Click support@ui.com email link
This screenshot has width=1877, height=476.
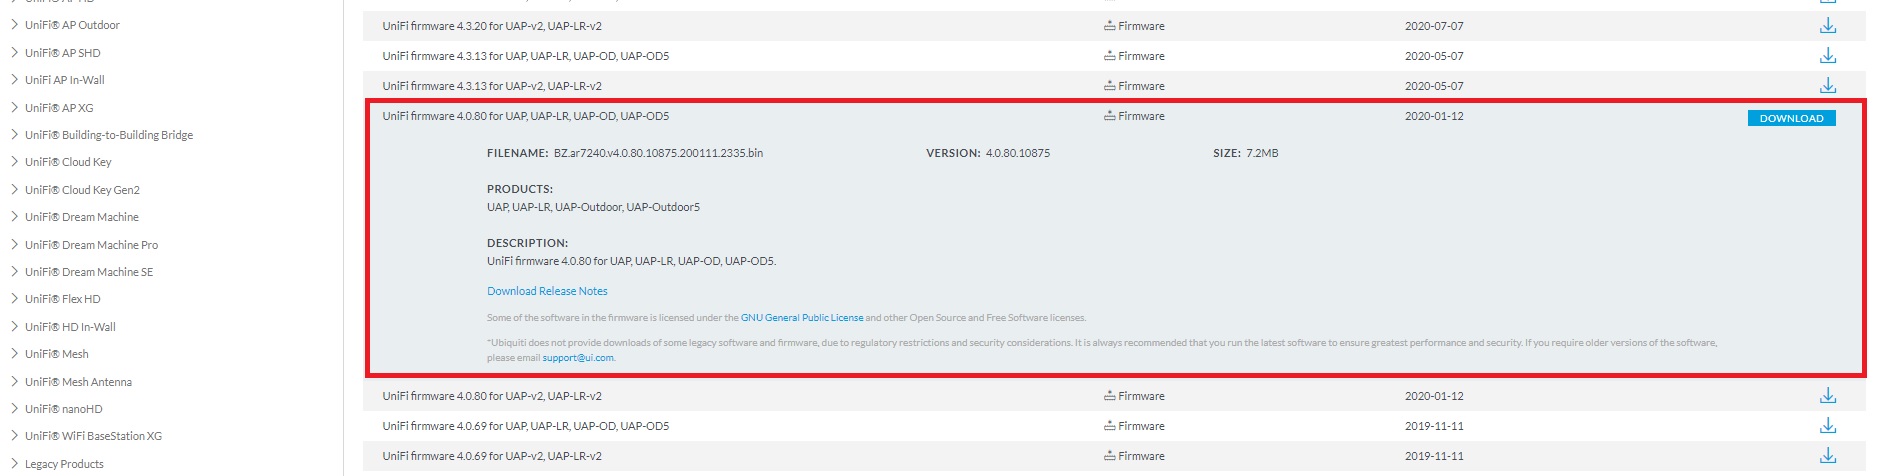tap(578, 358)
